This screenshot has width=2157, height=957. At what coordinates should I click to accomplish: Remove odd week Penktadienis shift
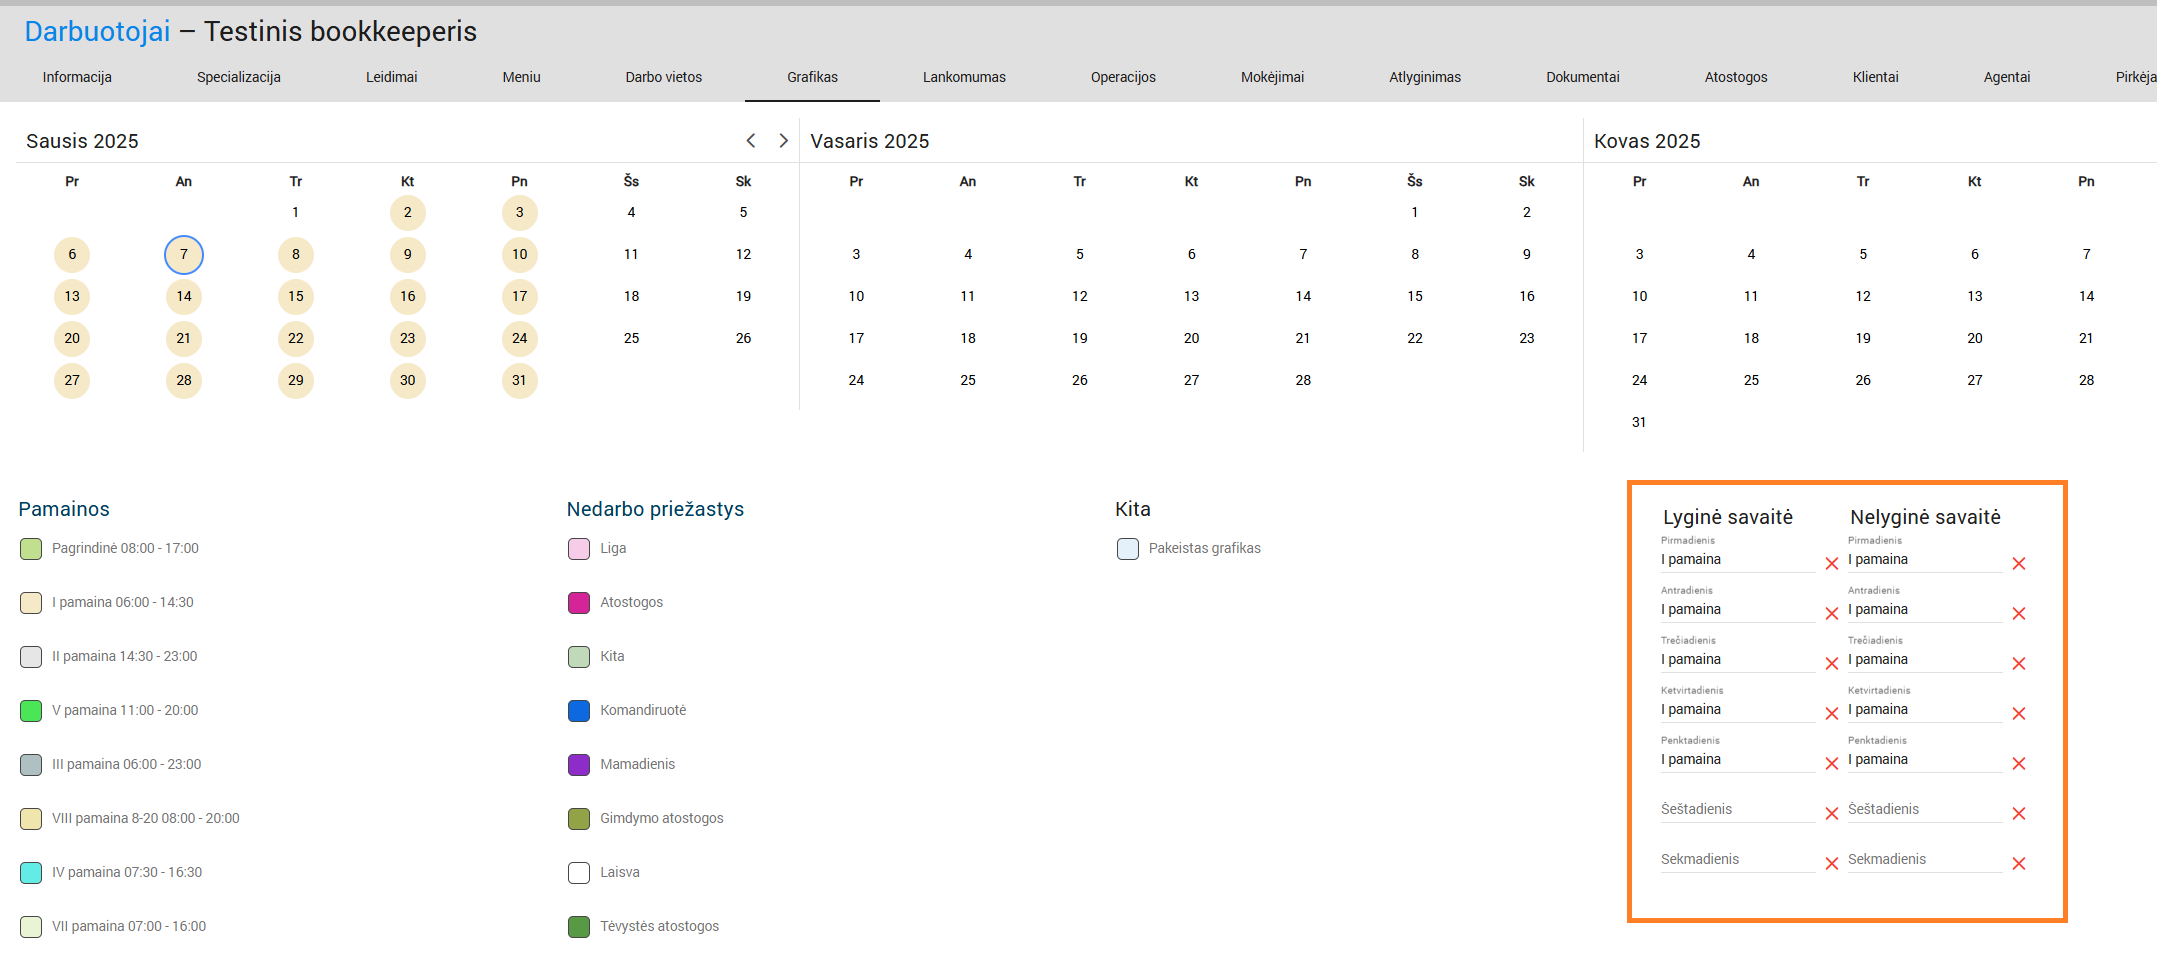pyautogui.click(x=2018, y=764)
